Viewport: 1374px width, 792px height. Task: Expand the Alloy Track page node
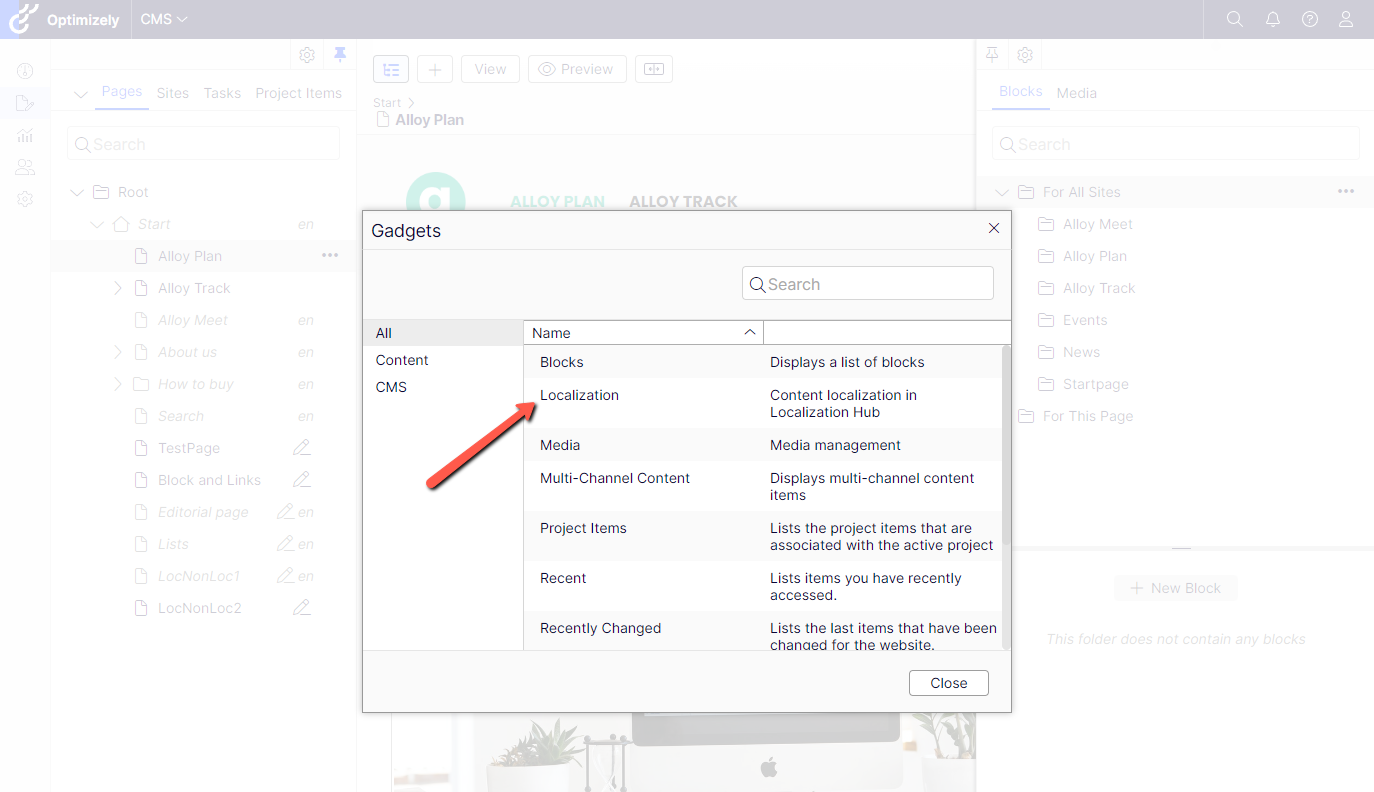(117, 288)
